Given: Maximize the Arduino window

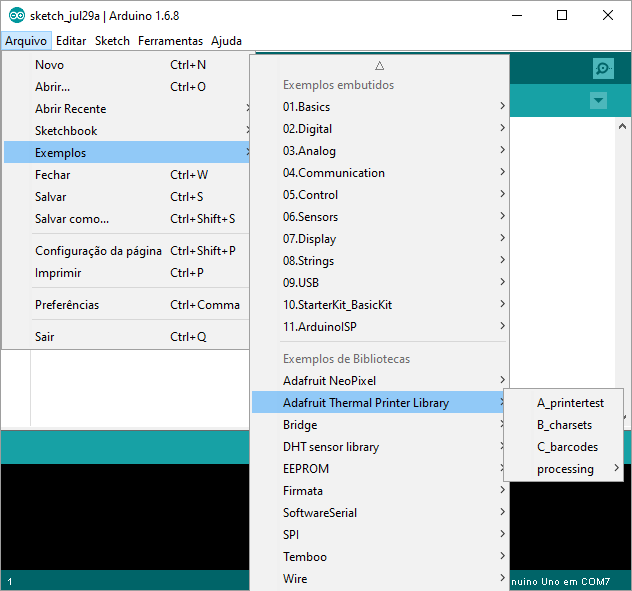Looking at the screenshot, I should [x=562, y=15].
